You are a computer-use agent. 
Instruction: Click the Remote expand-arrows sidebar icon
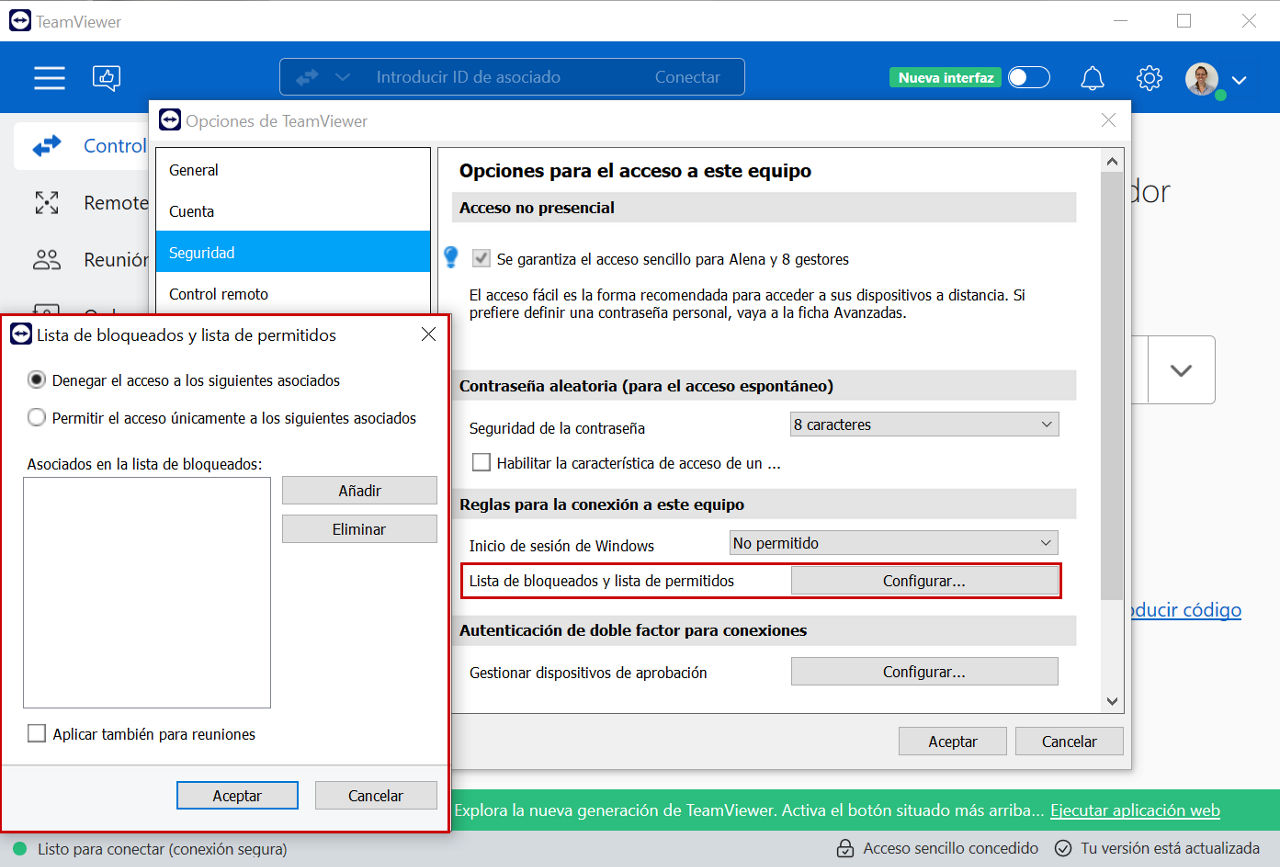[x=47, y=203]
